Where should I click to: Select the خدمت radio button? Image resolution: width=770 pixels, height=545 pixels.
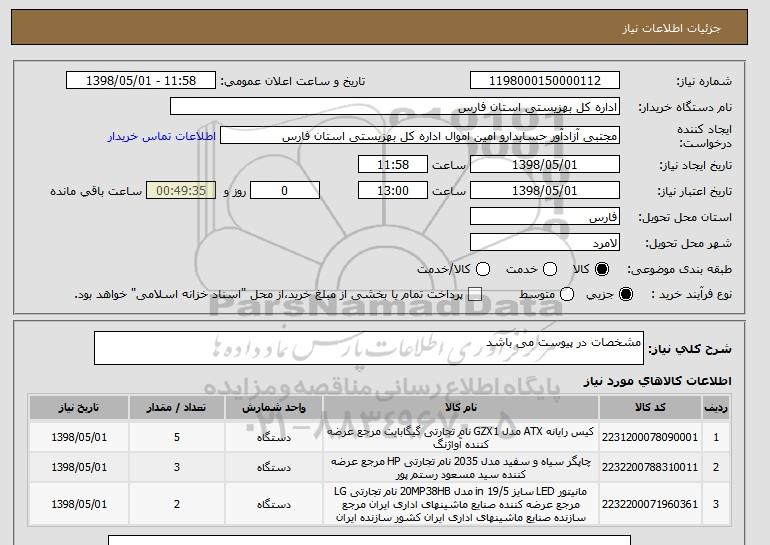coord(550,269)
